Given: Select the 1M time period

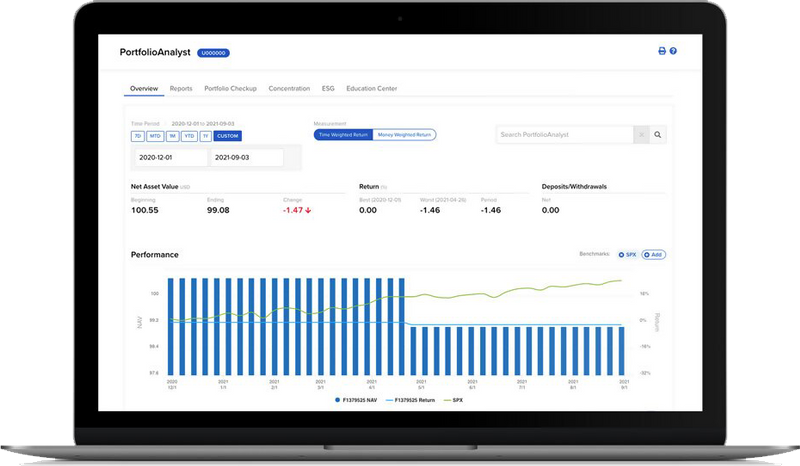Looking at the screenshot, I should (172, 136).
